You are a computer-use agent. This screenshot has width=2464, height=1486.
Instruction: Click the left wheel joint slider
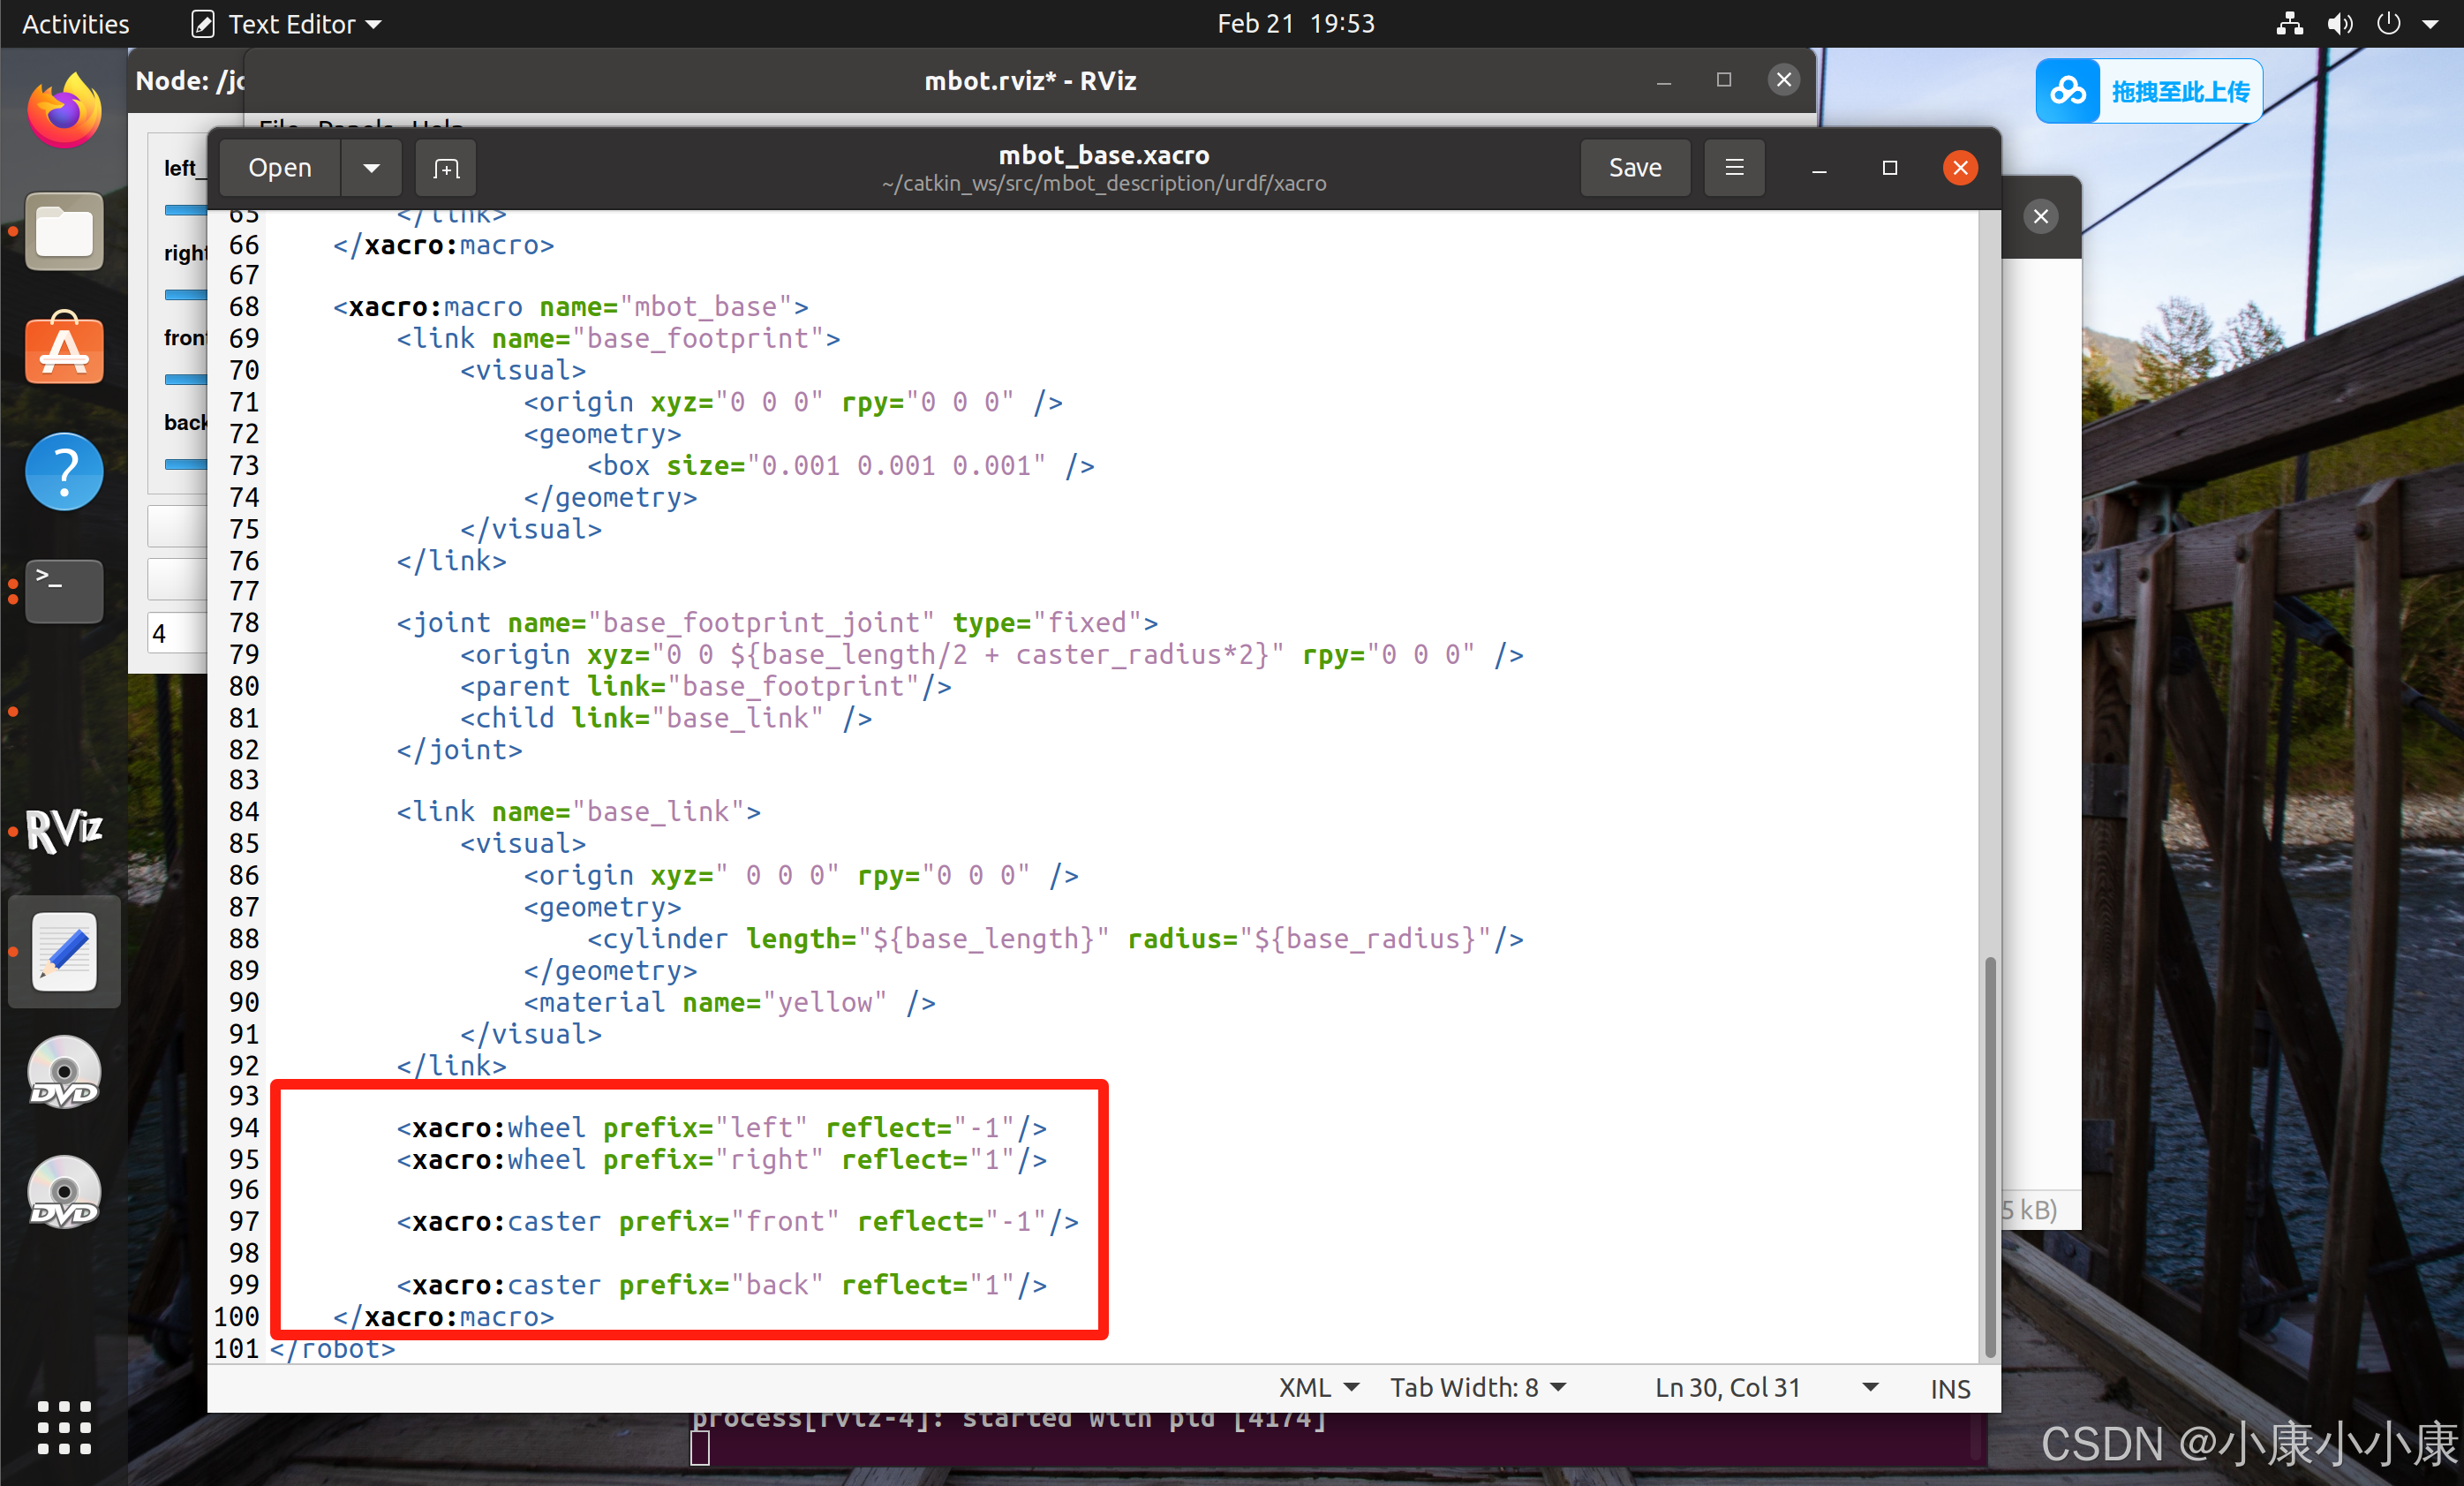(185, 210)
